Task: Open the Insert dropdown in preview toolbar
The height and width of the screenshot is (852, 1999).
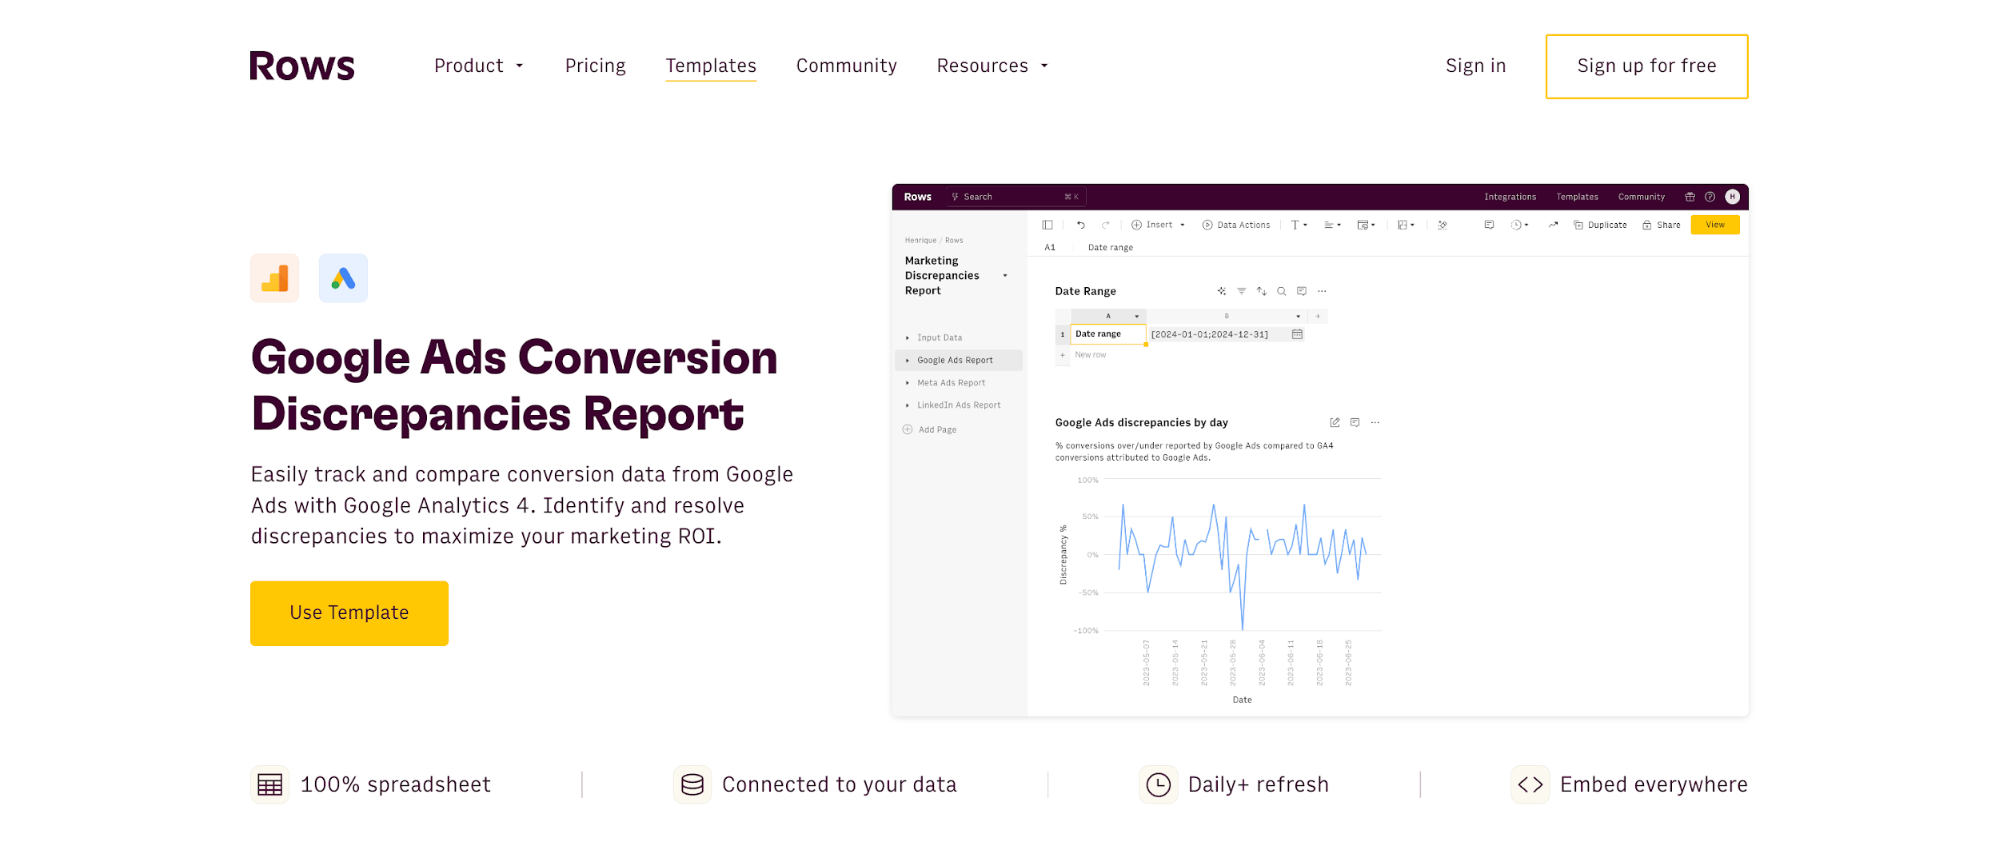Action: [1158, 225]
